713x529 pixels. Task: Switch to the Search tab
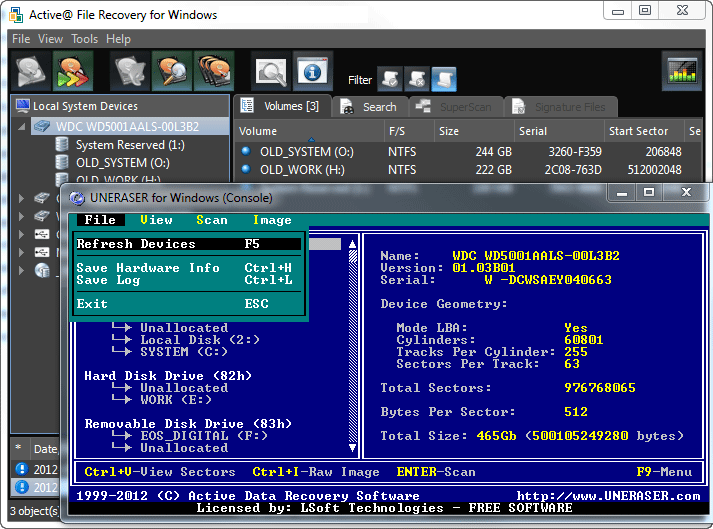370,107
